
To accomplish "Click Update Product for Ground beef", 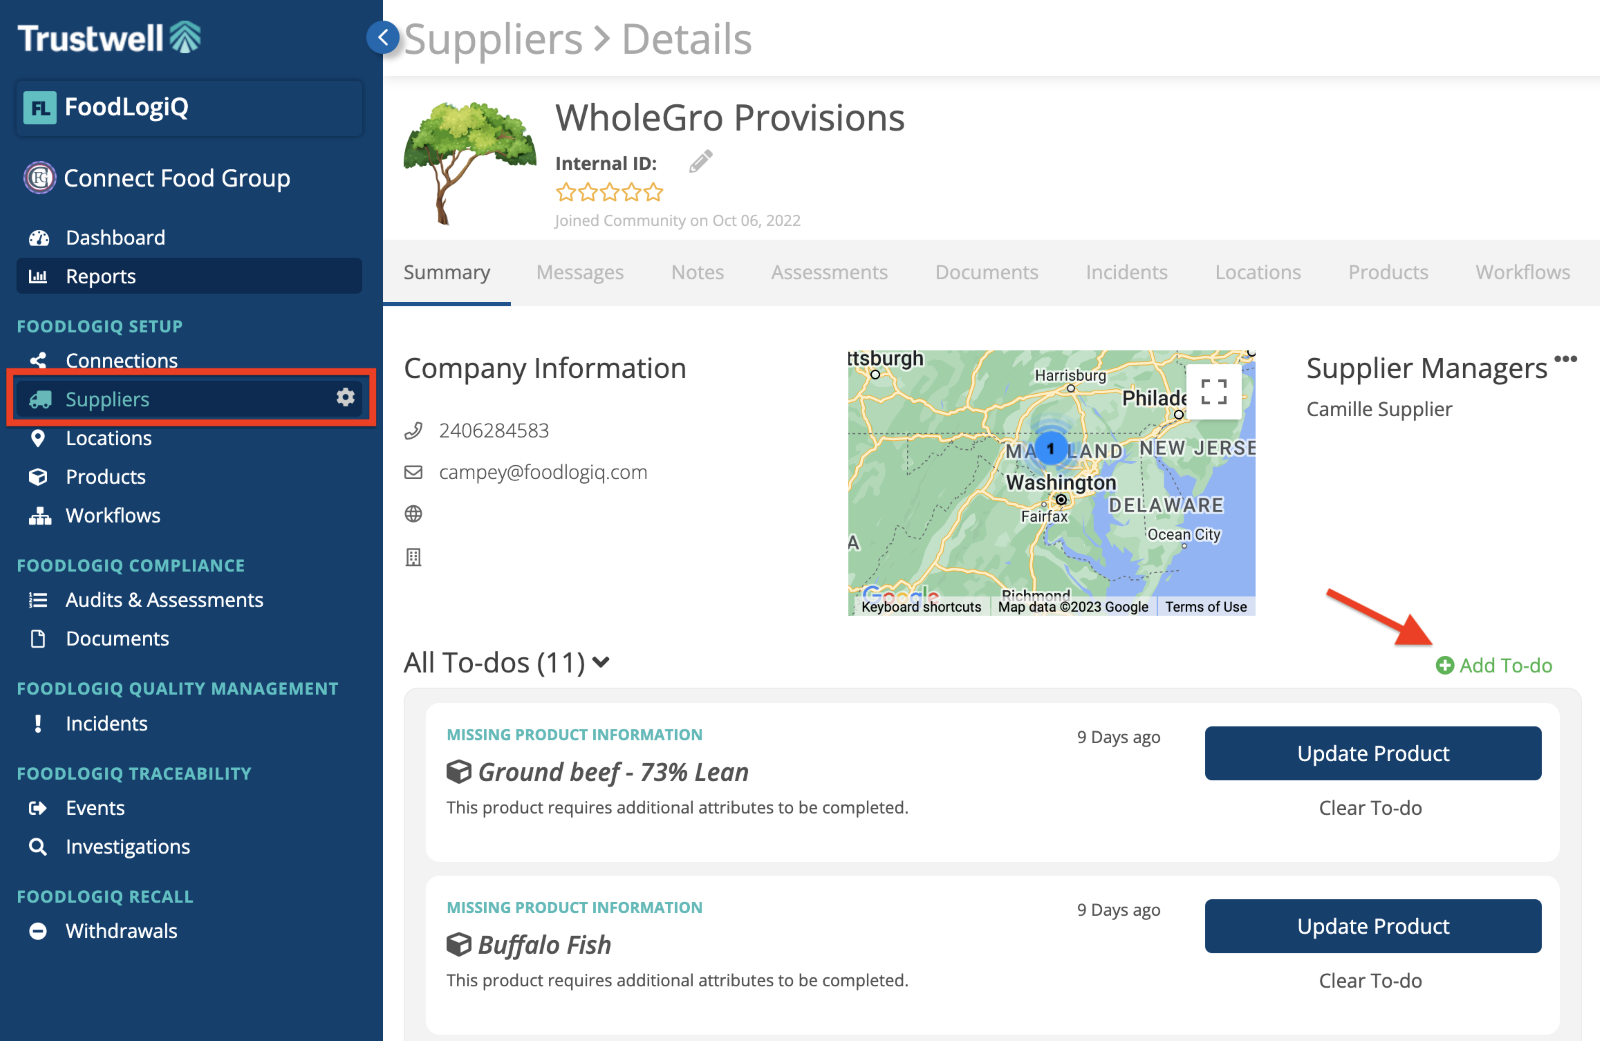I will [x=1373, y=753].
